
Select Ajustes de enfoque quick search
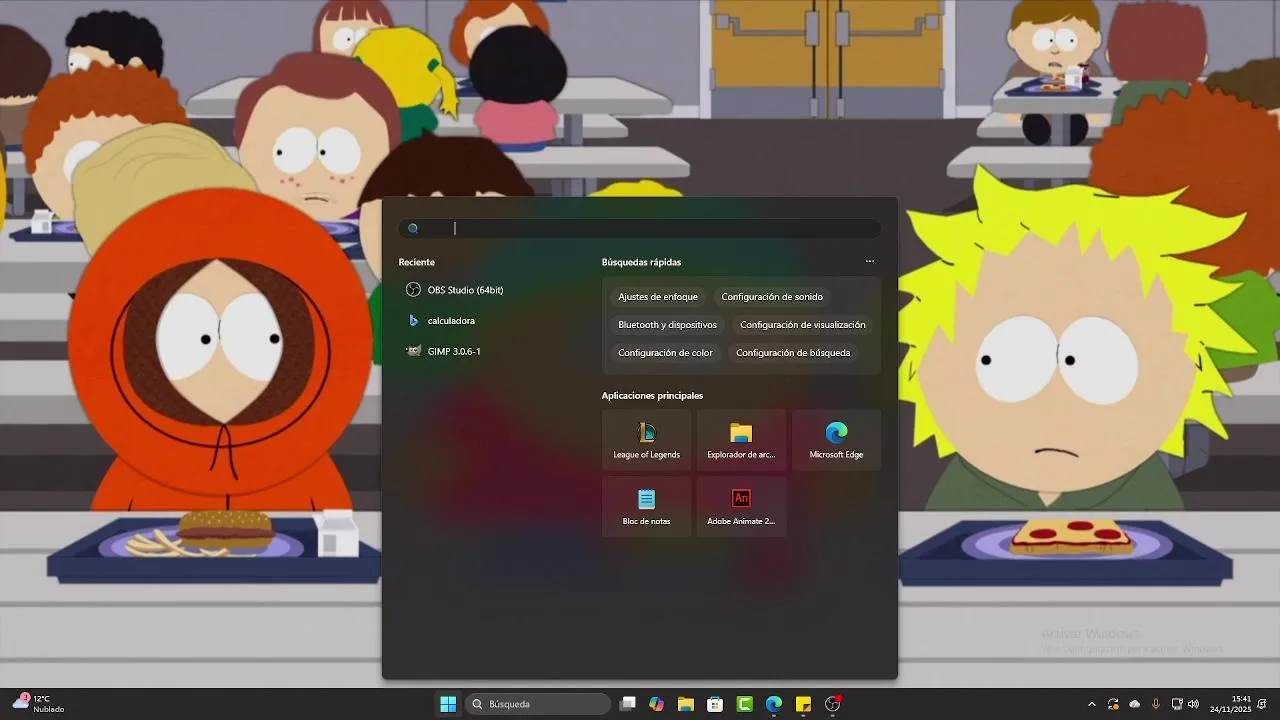(x=658, y=297)
